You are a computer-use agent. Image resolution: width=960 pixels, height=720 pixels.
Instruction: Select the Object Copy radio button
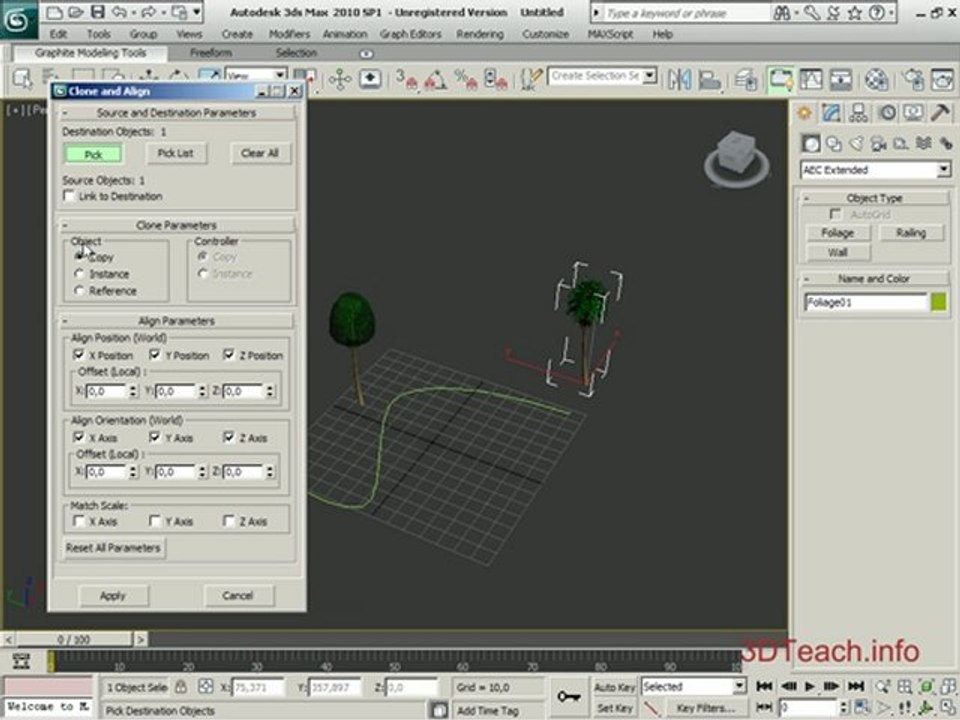(80, 256)
